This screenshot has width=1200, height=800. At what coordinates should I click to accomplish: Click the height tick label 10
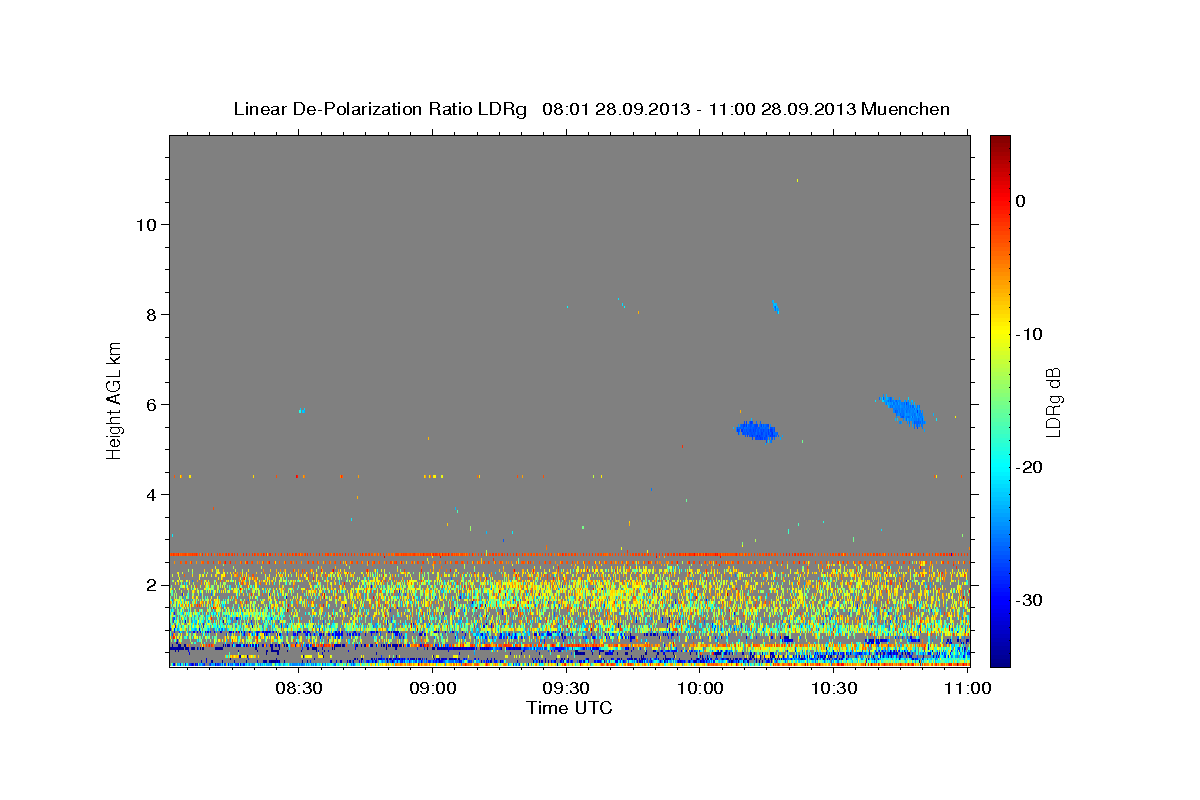(145, 224)
